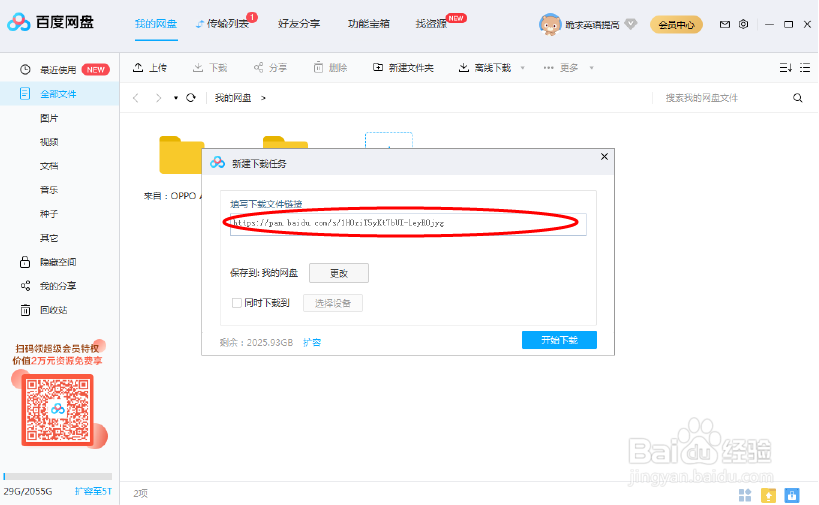Open the 功能宝箱 tab
The image size is (819, 505).
click(369, 24)
